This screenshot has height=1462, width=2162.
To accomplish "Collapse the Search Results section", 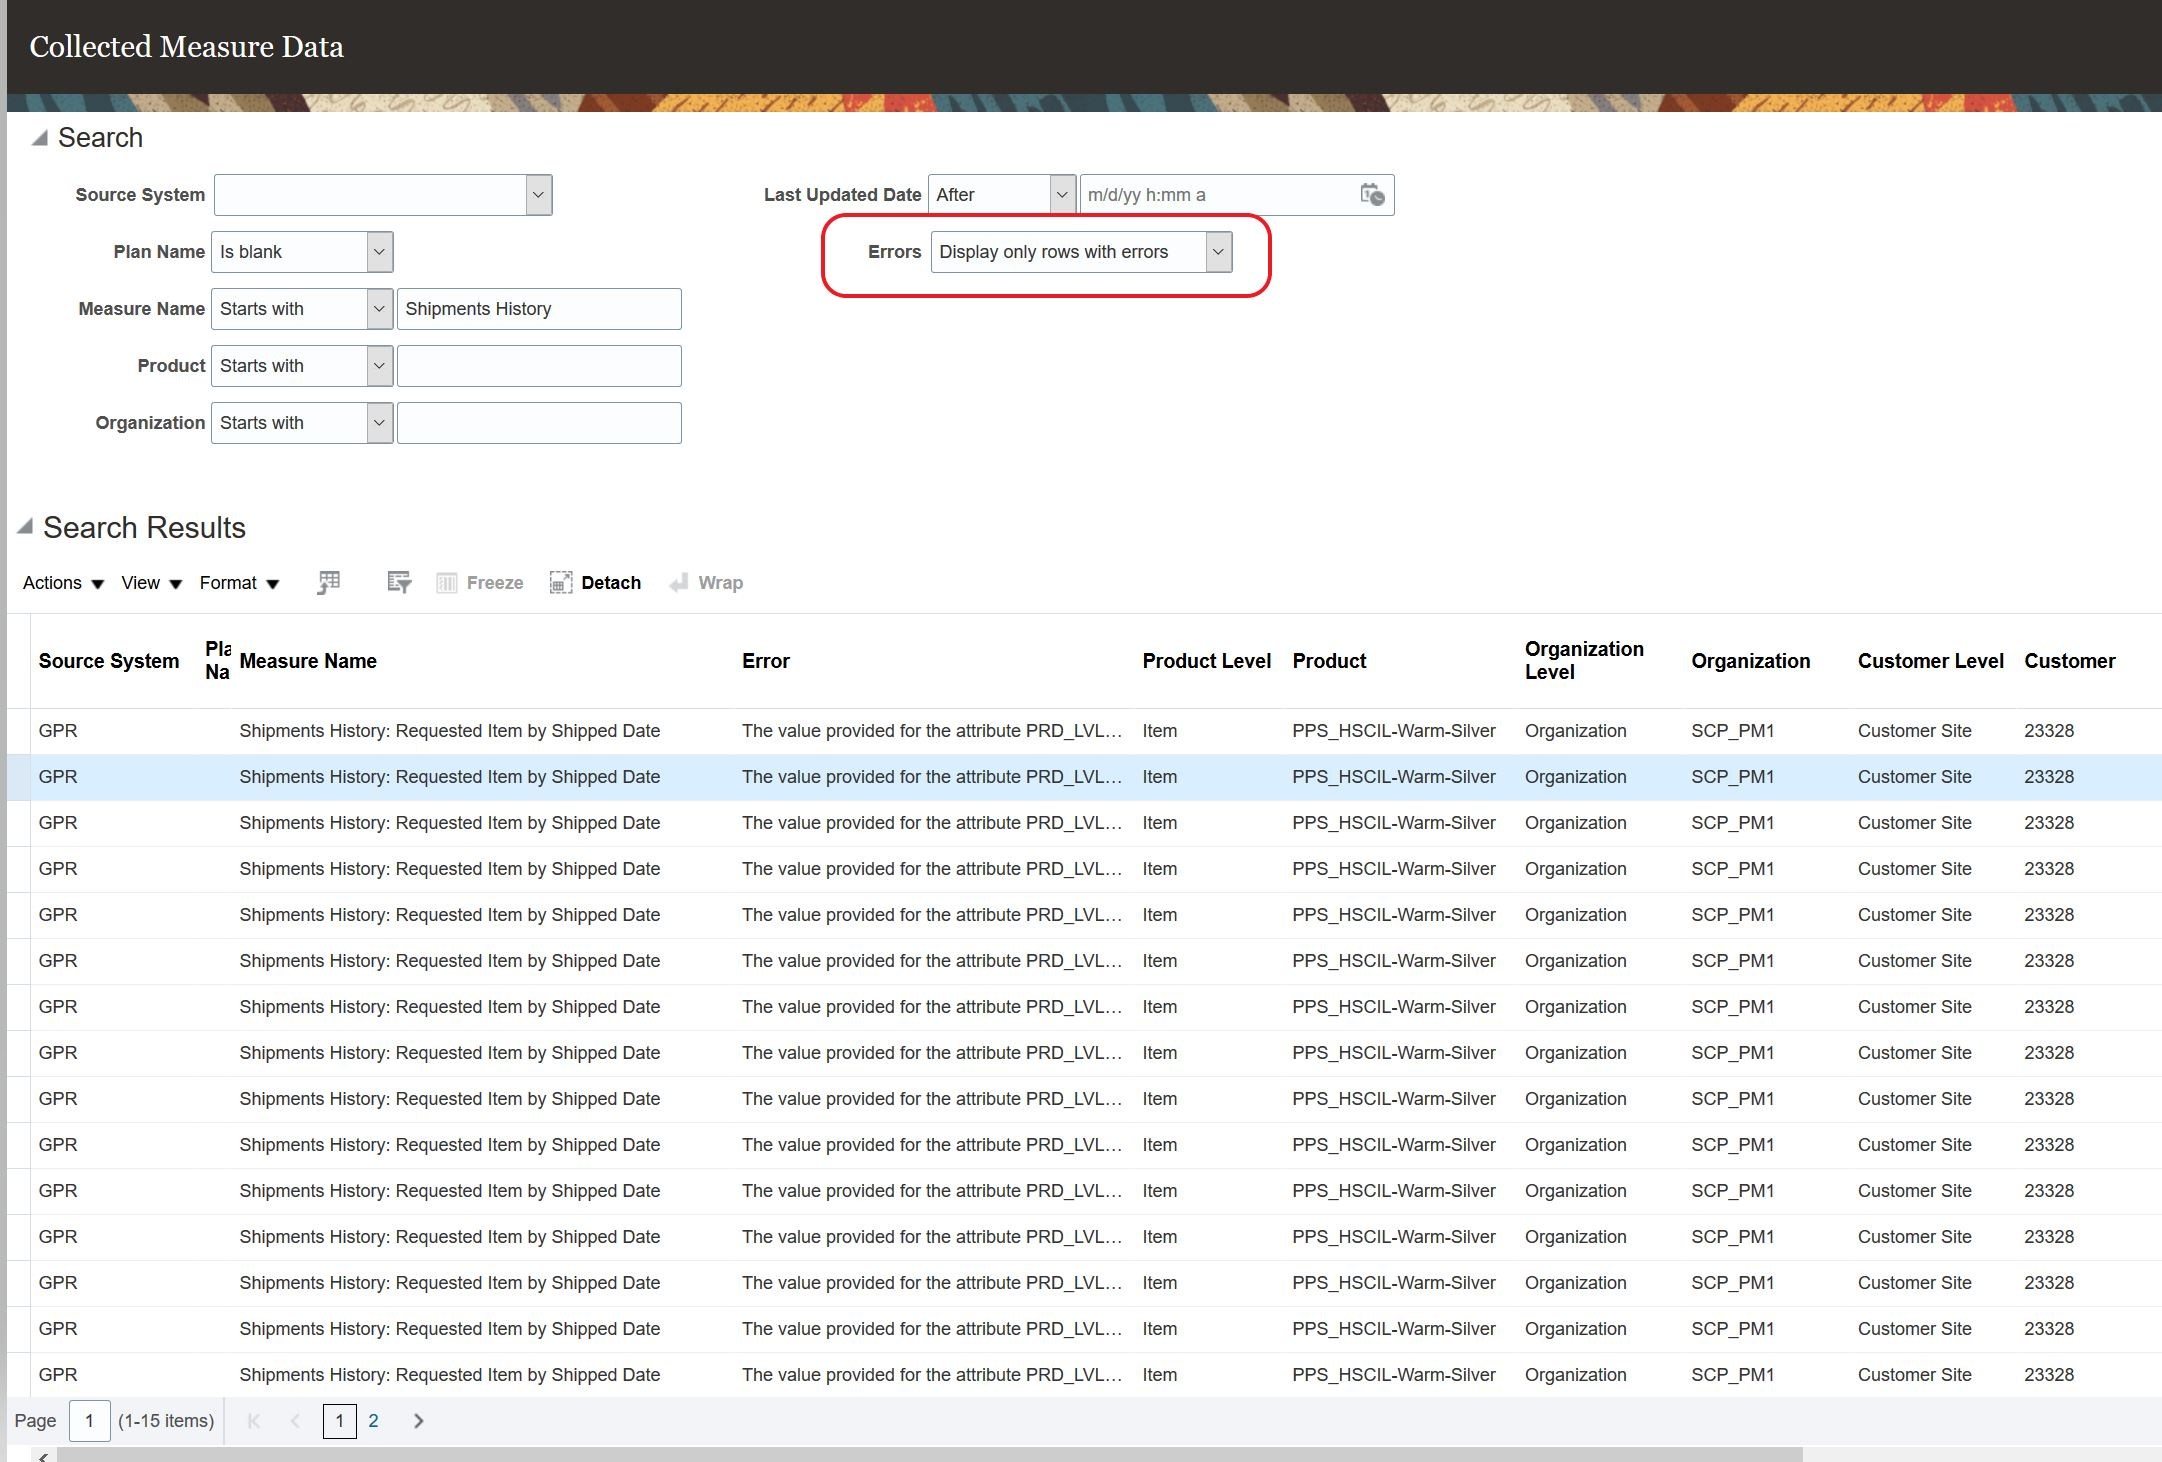I will click(25, 526).
